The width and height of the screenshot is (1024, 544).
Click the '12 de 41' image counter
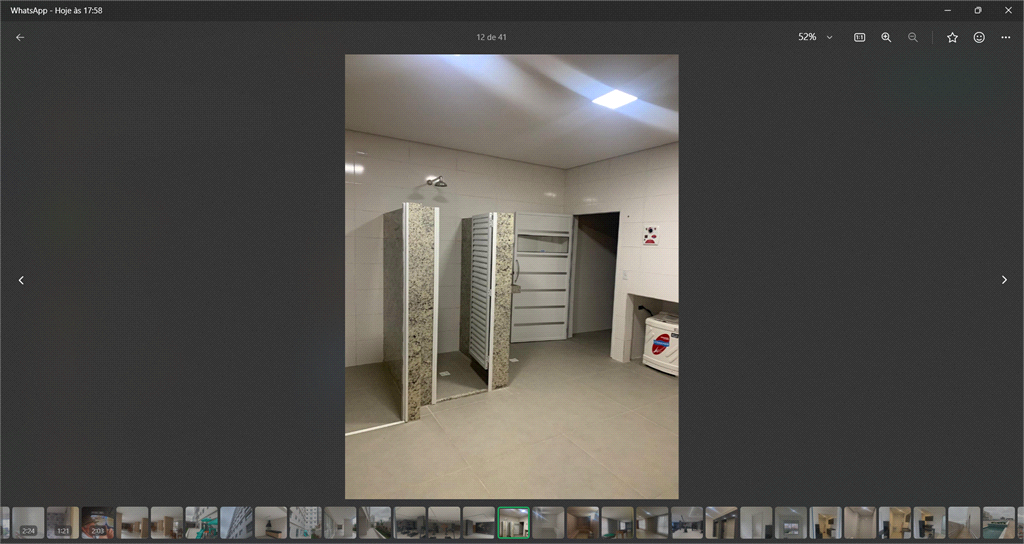point(491,37)
